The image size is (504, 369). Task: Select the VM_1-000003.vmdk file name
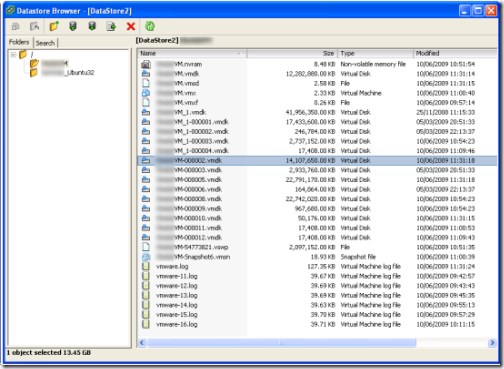(x=192, y=141)
